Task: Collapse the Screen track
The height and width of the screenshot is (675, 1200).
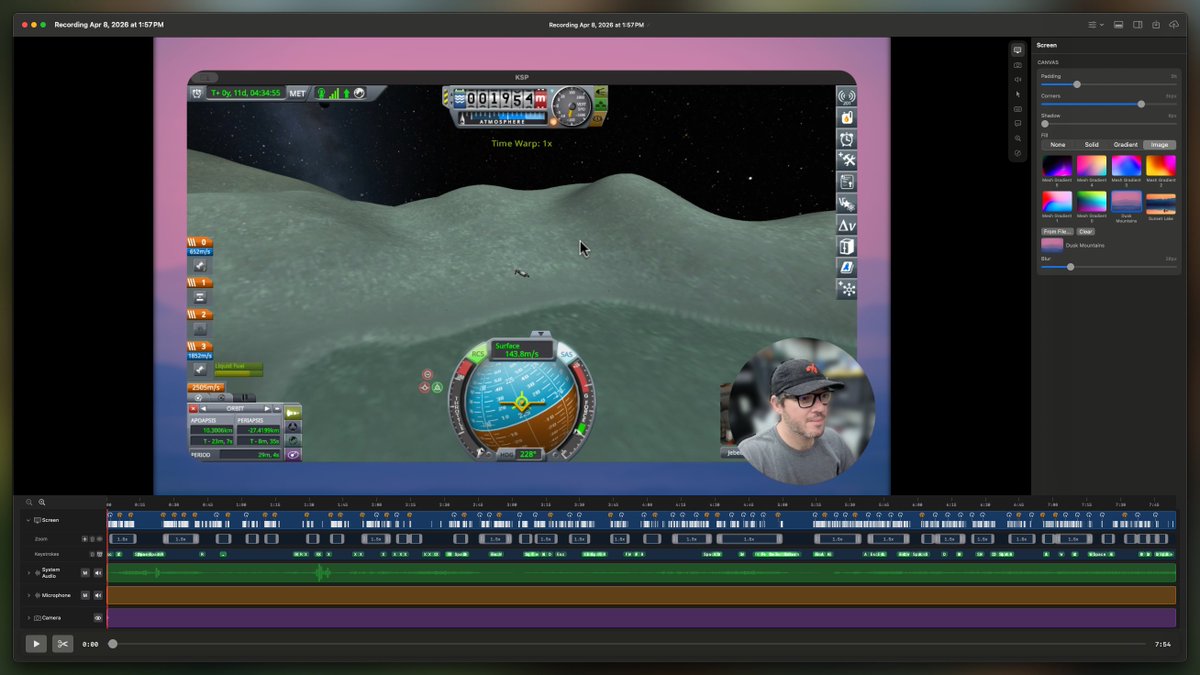Action: pos(28,520)
